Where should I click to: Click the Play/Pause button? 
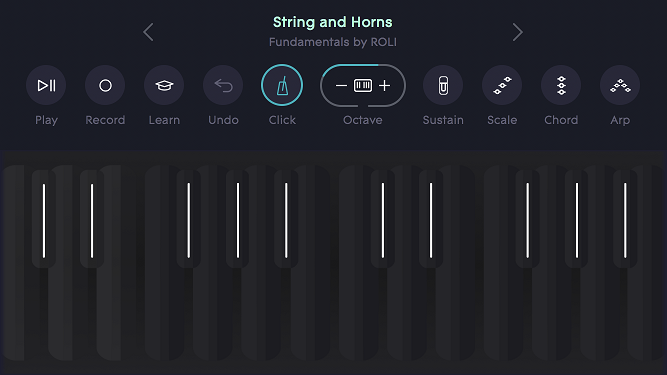point(46,85)
